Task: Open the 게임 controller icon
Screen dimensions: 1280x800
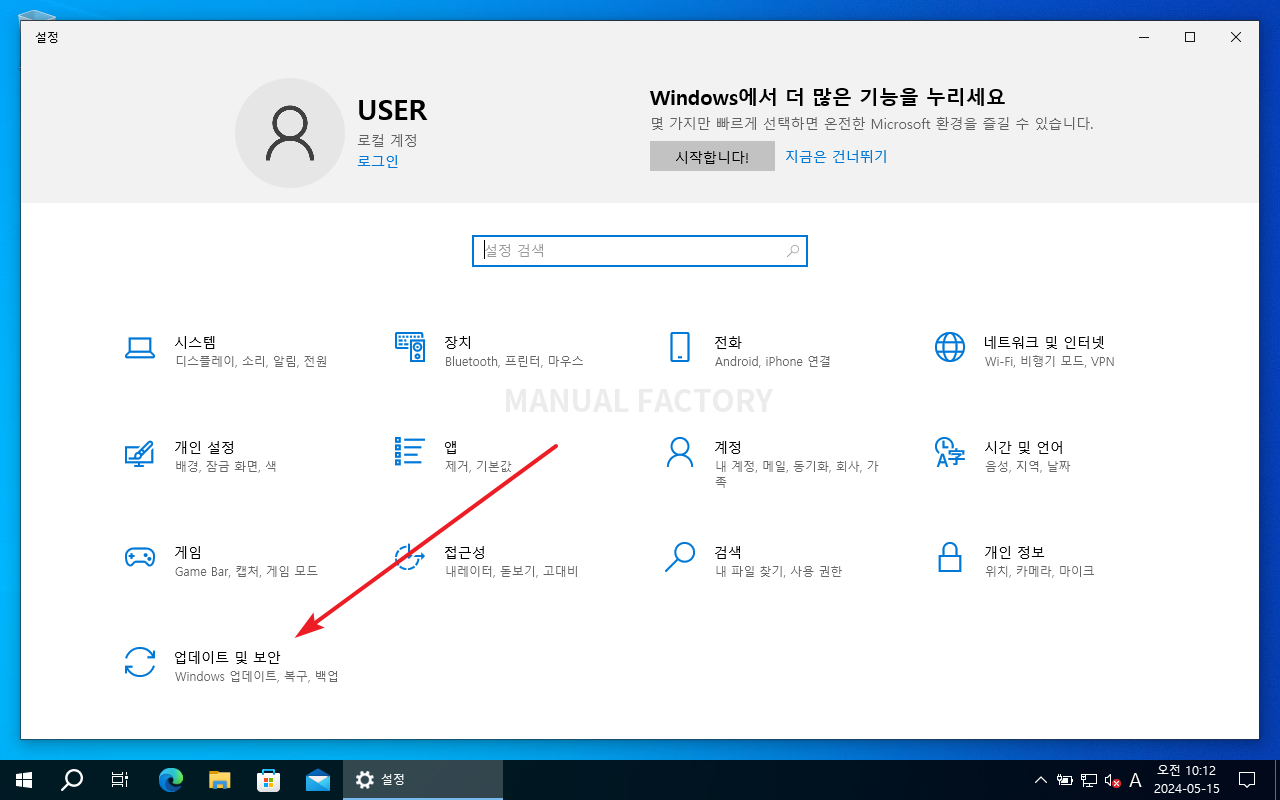Action: pos(139,557)
